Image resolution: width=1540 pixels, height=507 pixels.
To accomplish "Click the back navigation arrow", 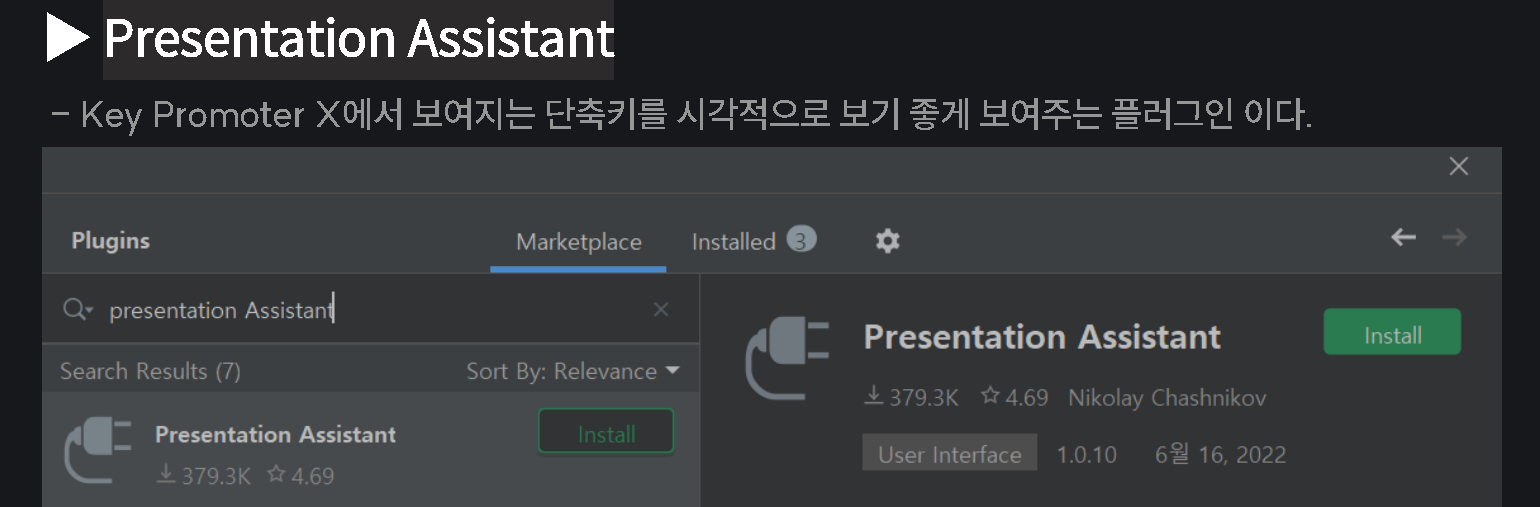I will [1403, 237].
